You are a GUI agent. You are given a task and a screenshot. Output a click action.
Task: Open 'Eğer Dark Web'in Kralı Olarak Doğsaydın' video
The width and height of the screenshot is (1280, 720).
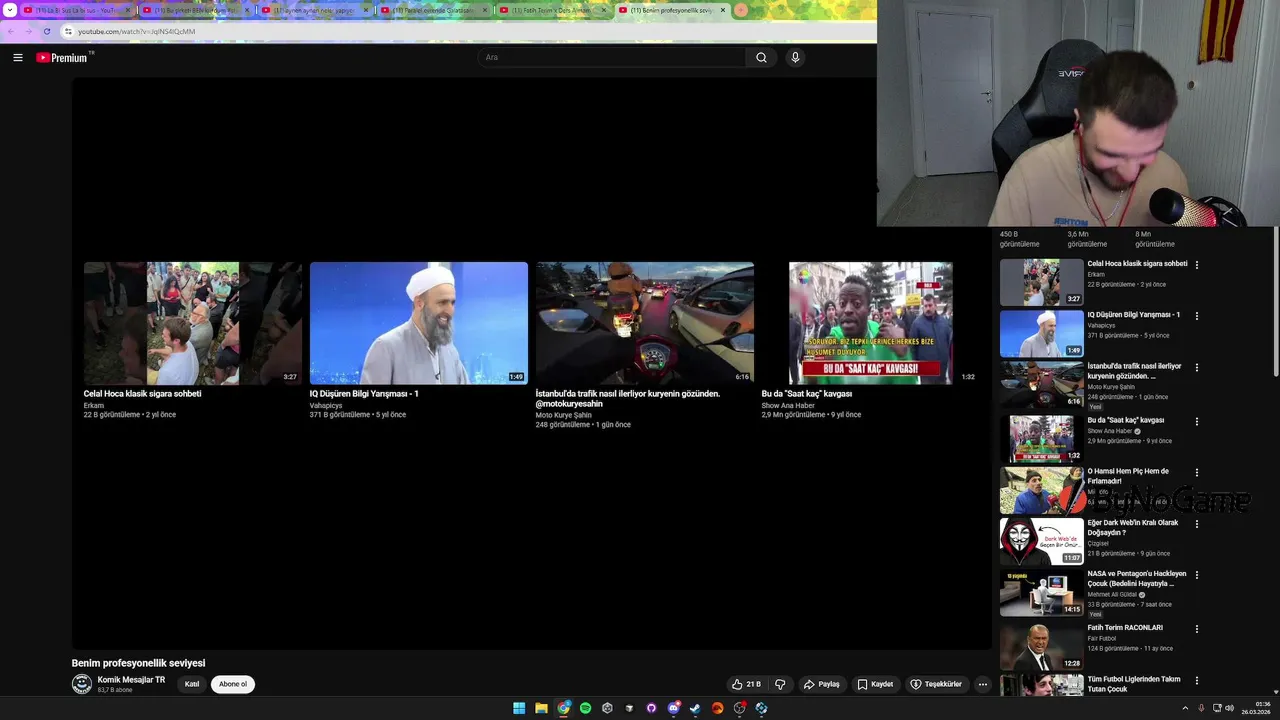tap(1133, 527)
